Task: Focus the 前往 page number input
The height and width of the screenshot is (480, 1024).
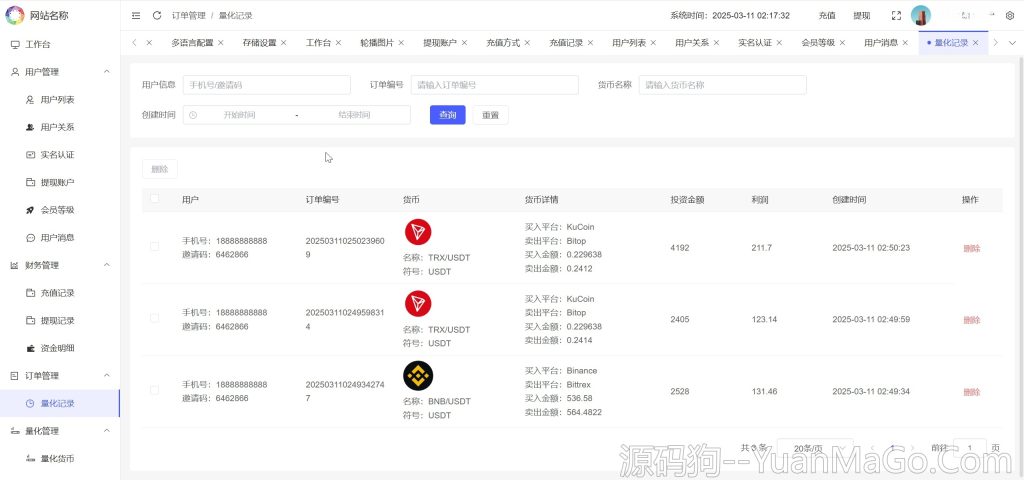Action: tap(970, 448)
